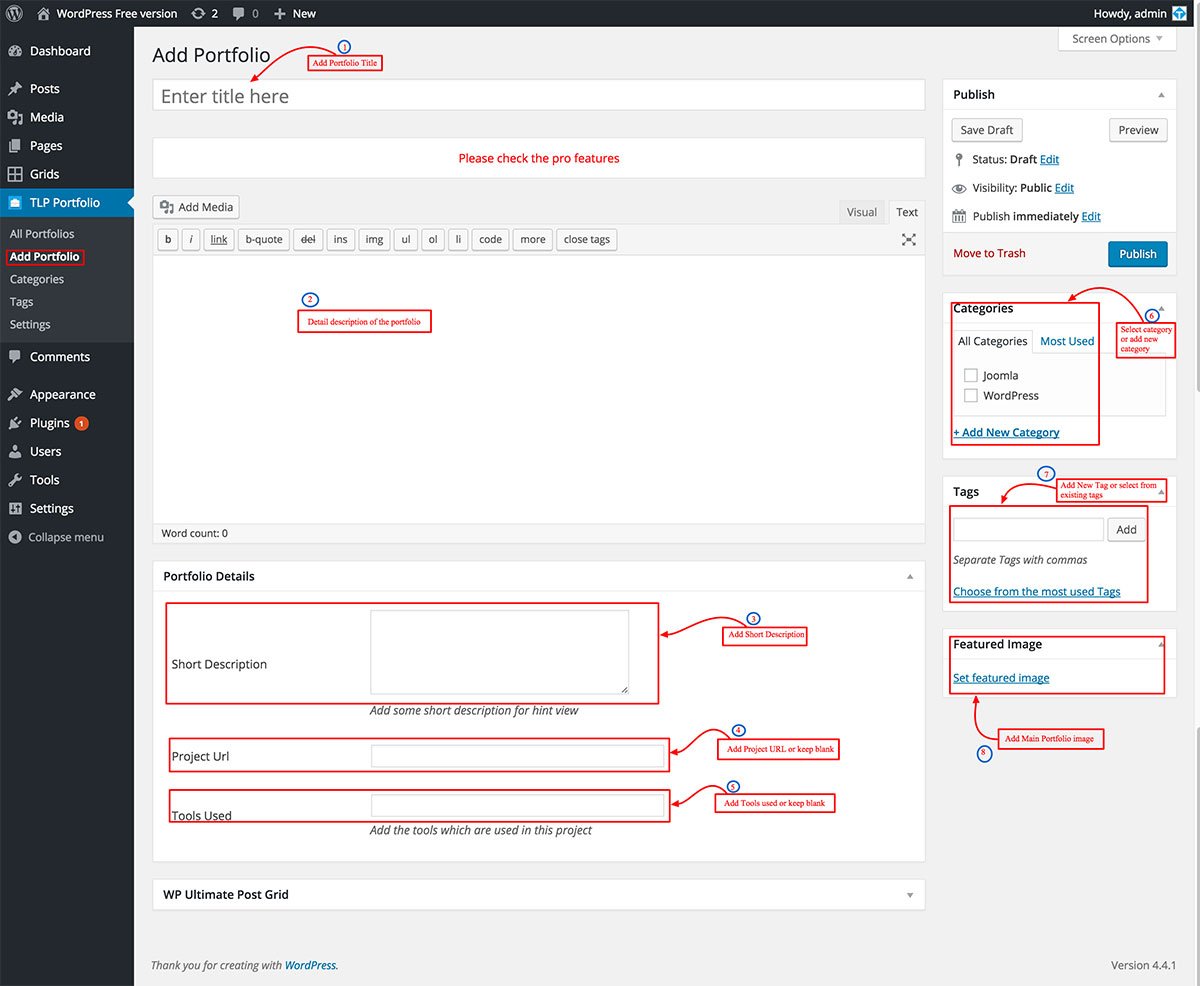This screenshot has height=986, width=1200.
Task: Insert b-quote blockquote tag
Action: [x=264, y=240]
